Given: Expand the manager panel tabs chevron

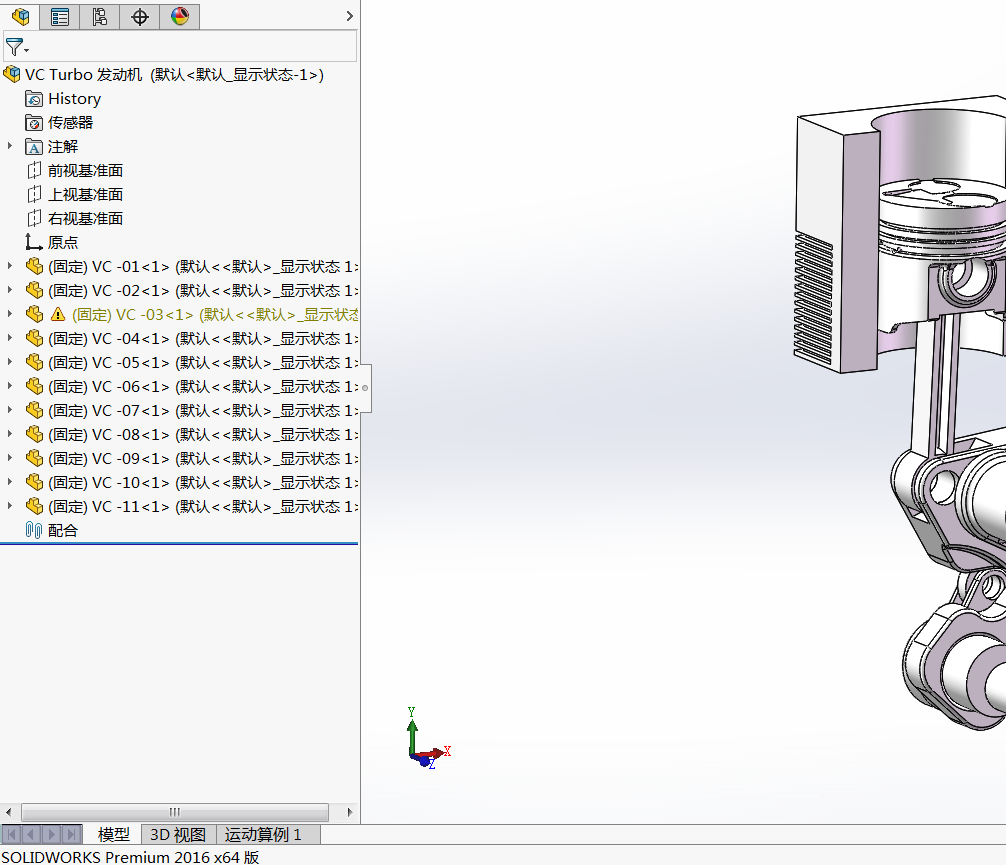Looking at the screenshot, I should pyautogui.click(x=349, y=16).
